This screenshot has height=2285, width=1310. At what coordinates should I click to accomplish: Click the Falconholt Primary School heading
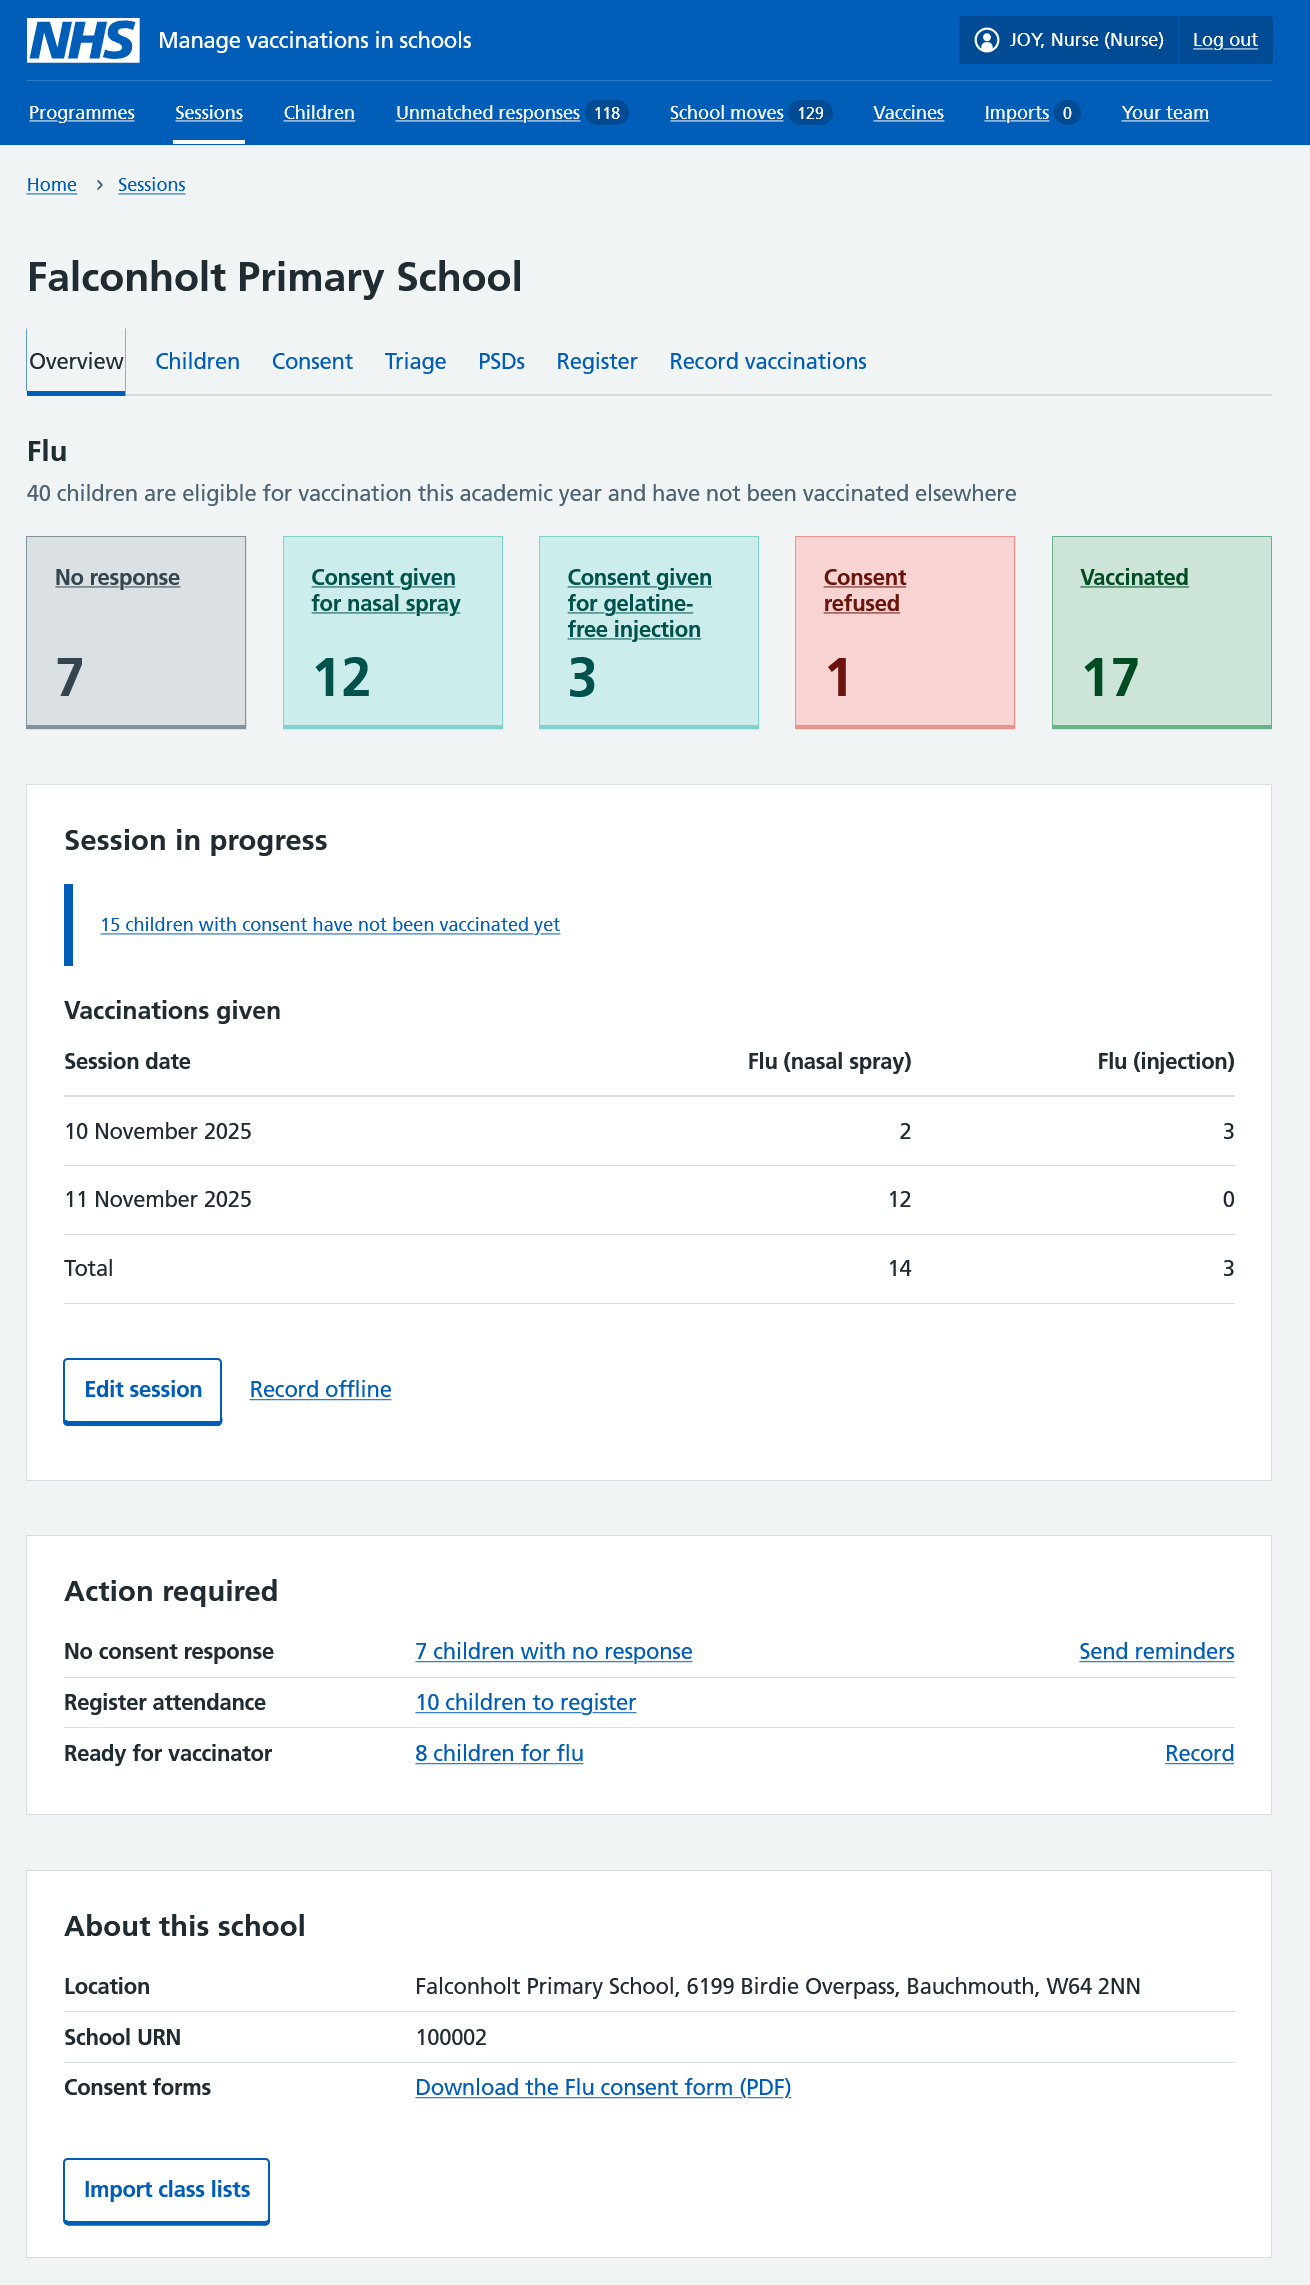click(x=274, y=277)
